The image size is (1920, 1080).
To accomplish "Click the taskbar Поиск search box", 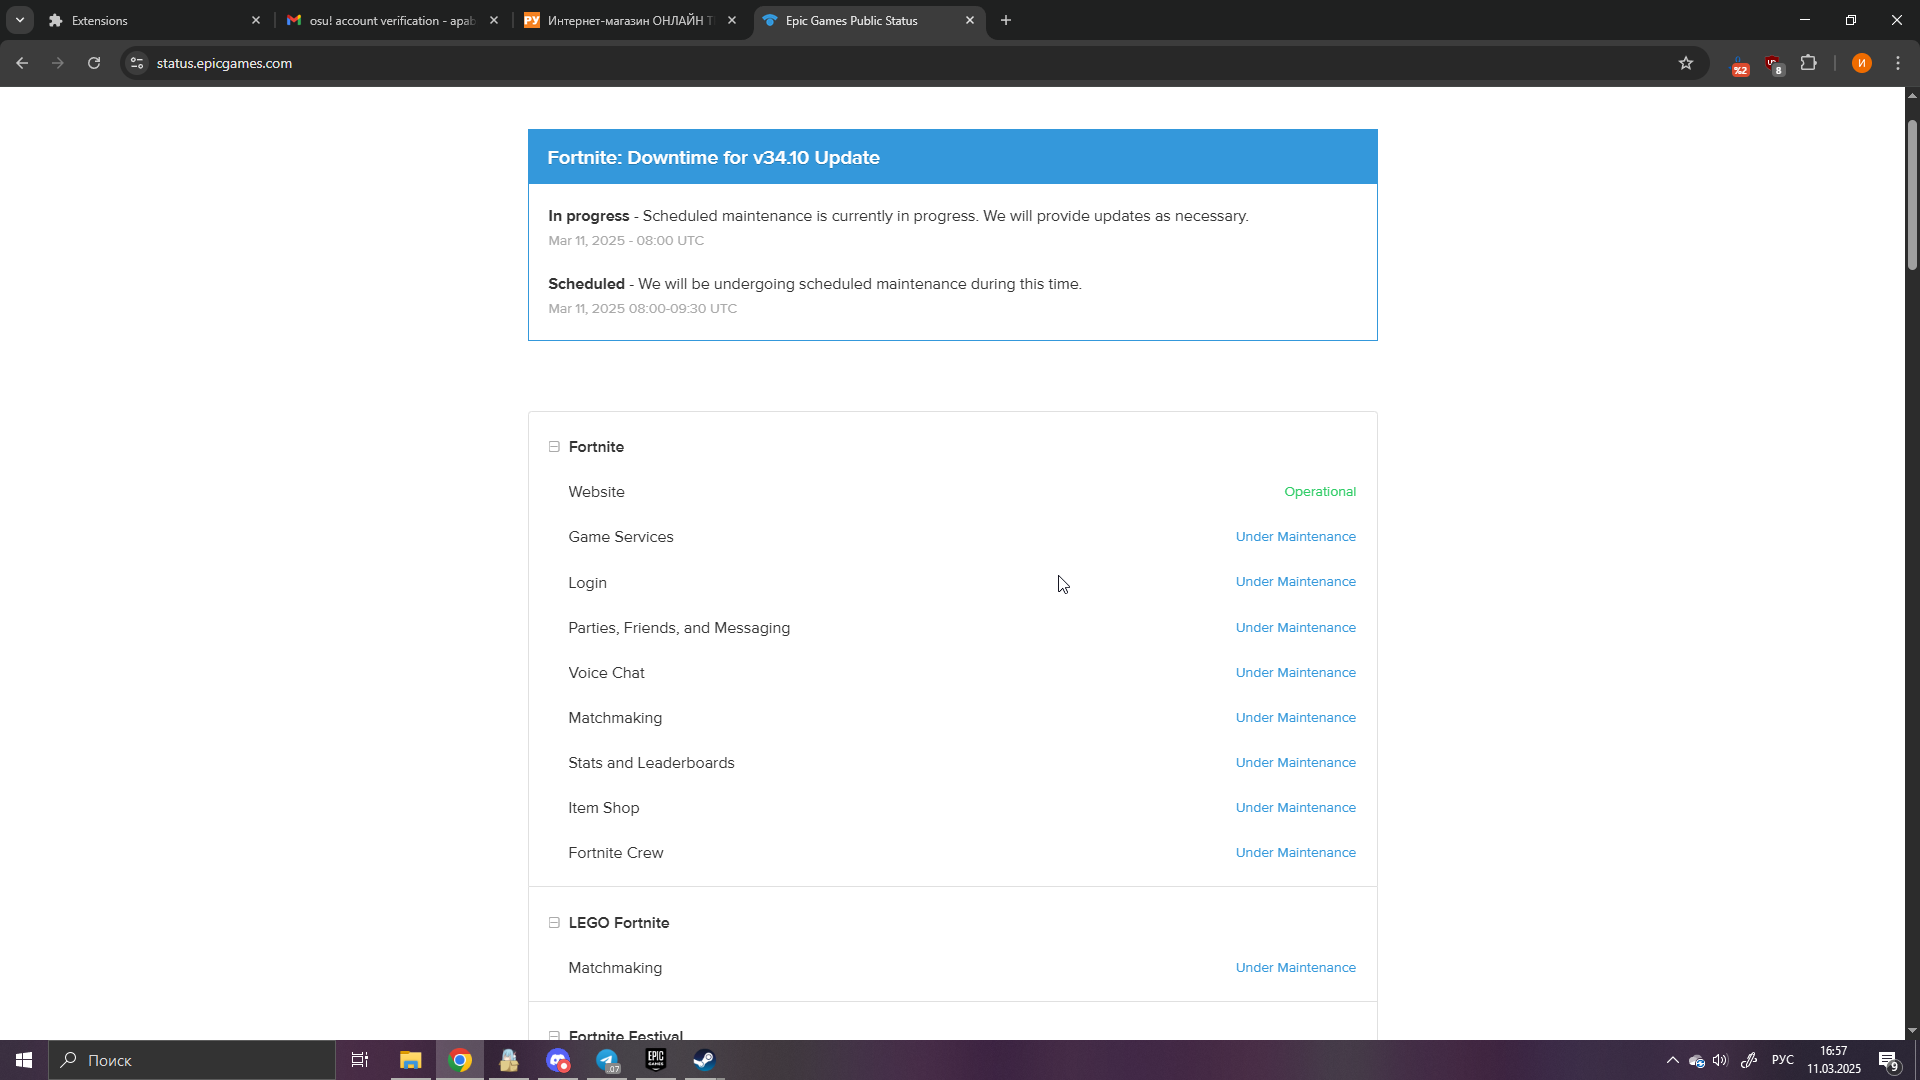I will 192,1060.
